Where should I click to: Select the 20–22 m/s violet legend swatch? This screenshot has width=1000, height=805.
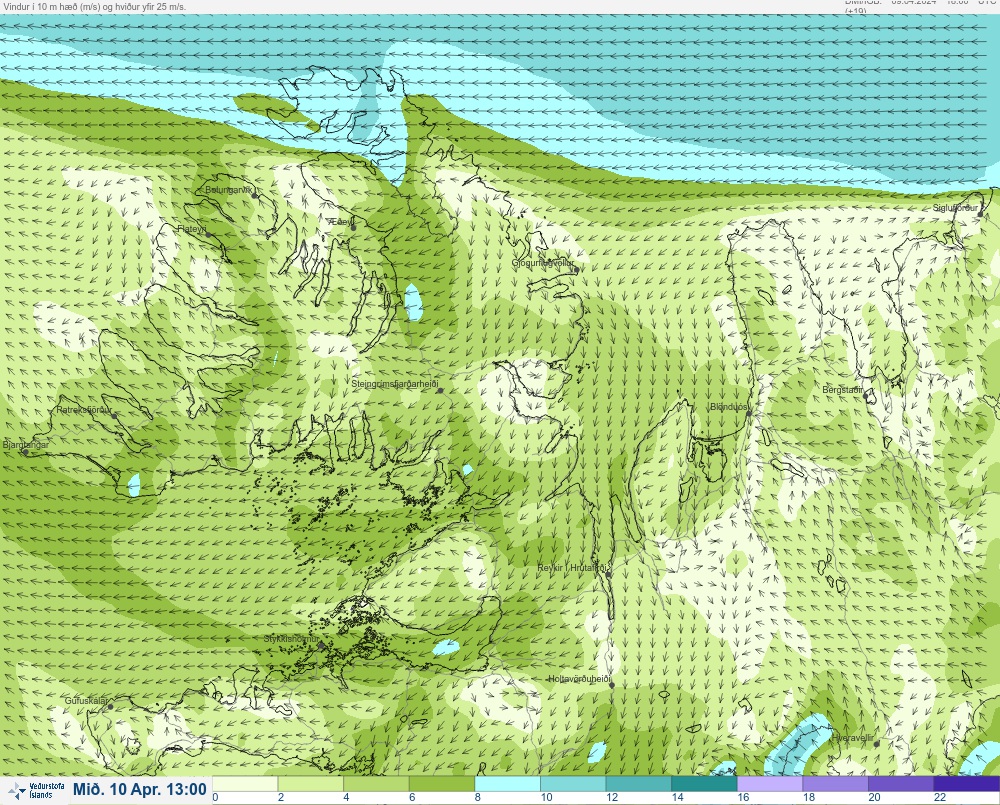click(x=902, y=783)
